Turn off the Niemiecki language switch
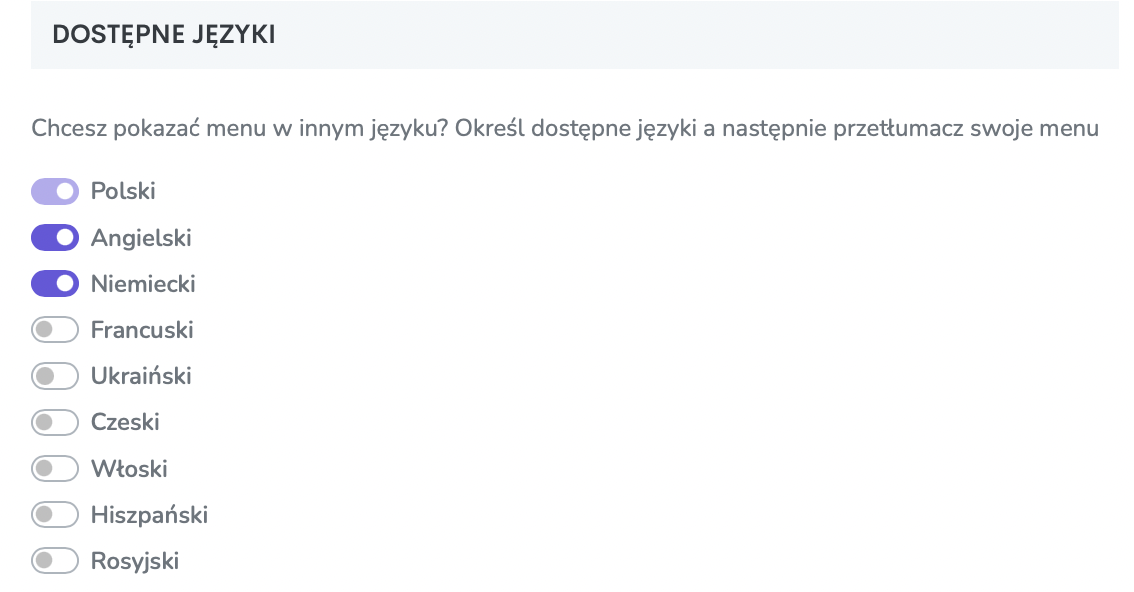1134x592 pixels. pyautogui.click(x=55, y=284)
